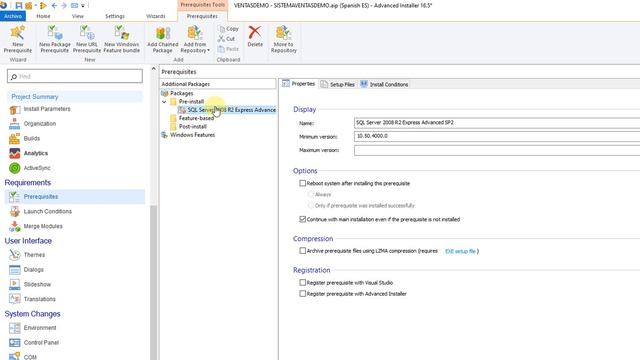Select the Always radio button
Viewport: 640px width, 360px height.
tap(311, 194)
